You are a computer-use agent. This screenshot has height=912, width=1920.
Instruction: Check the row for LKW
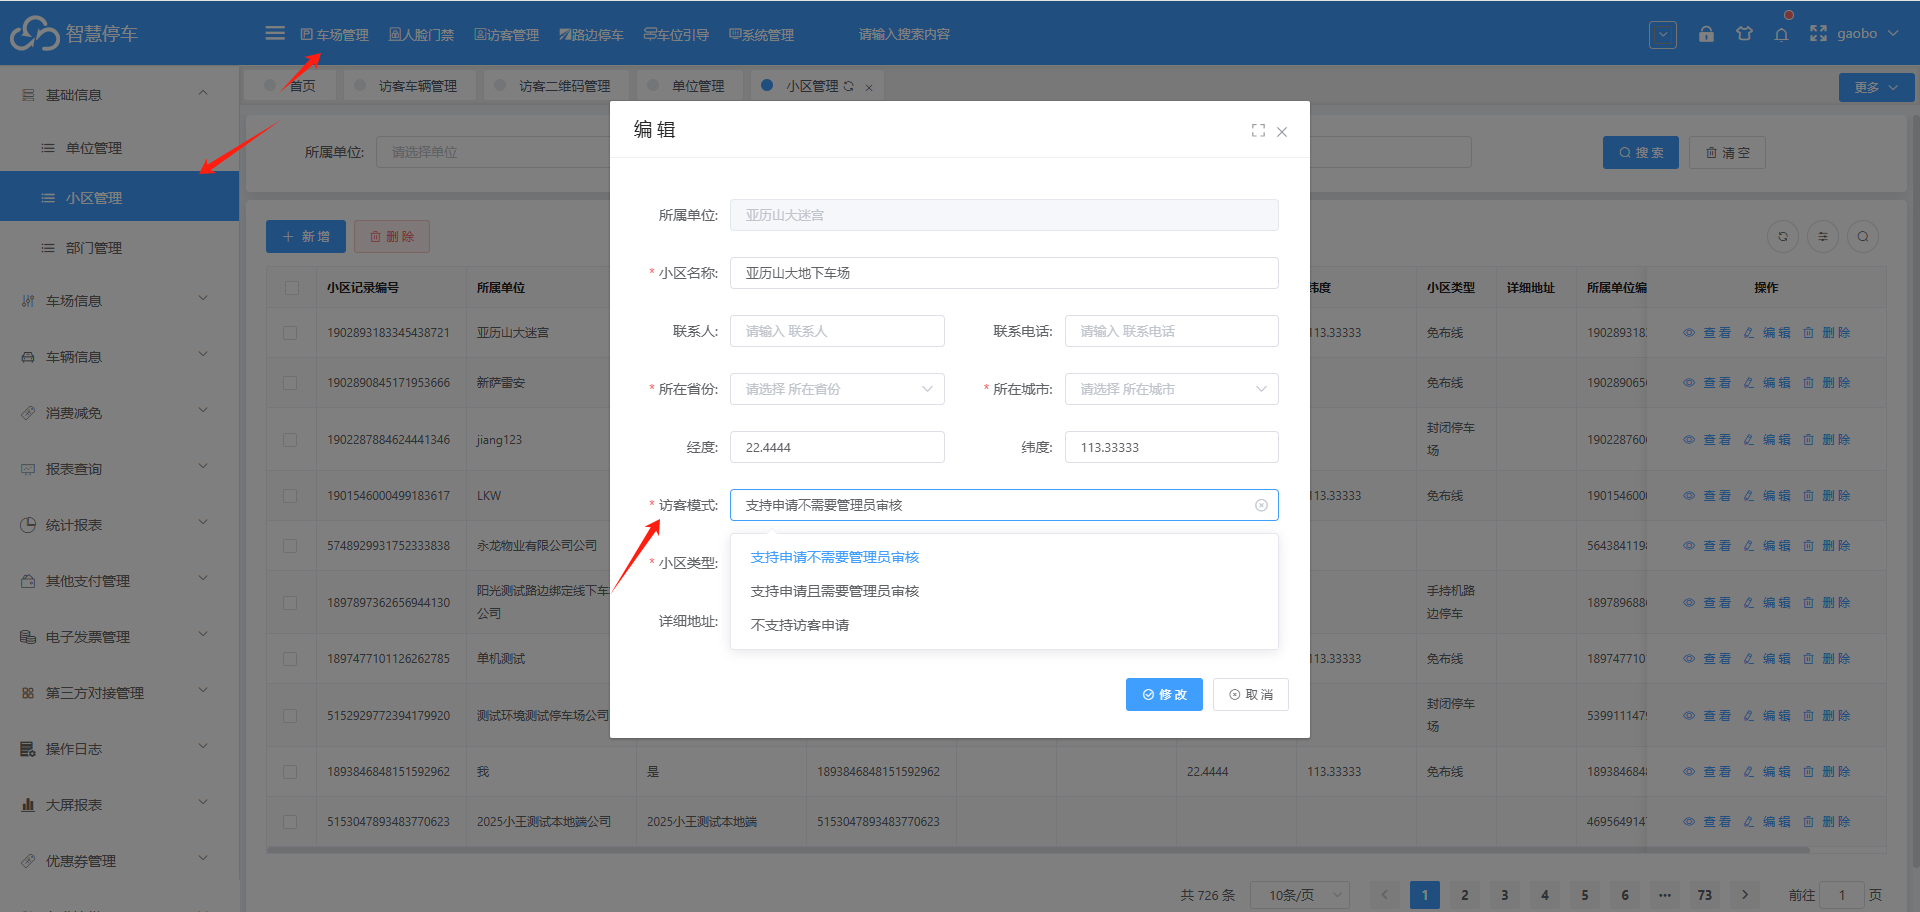290,496
